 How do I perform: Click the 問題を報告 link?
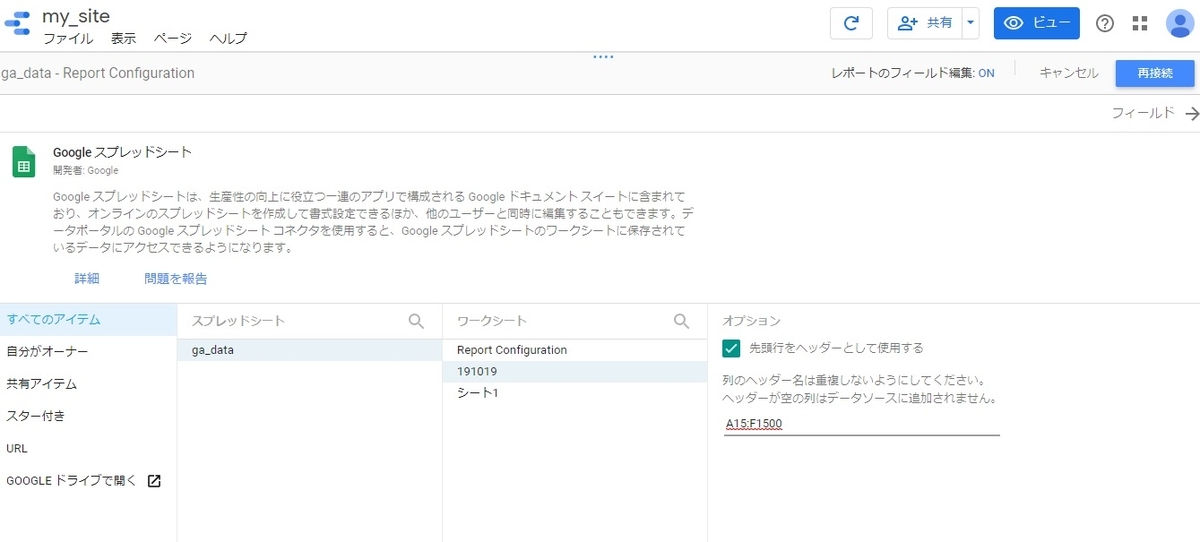175,279
